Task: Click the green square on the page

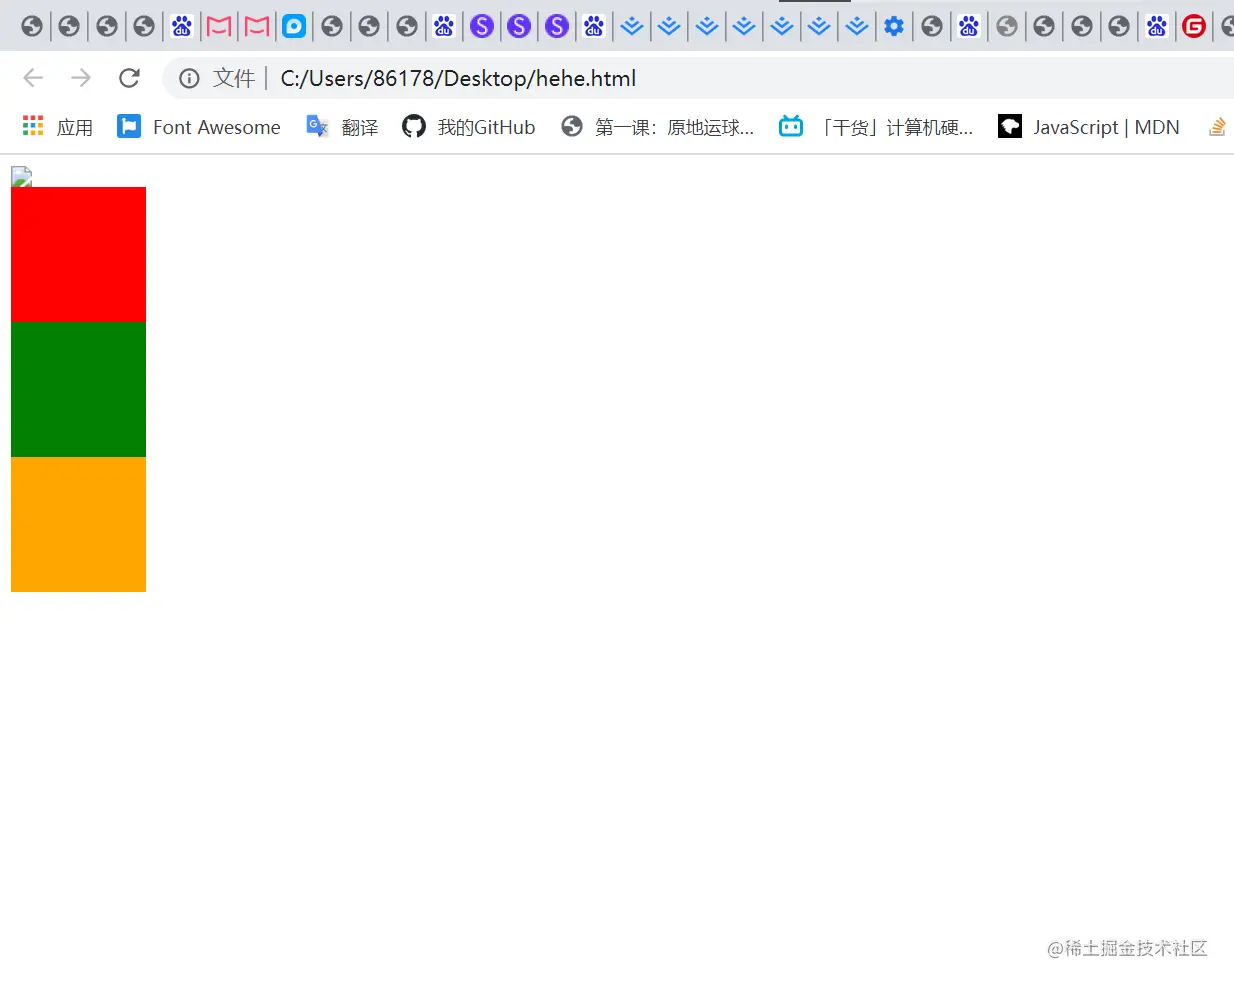Action: [x=78, y=389]
